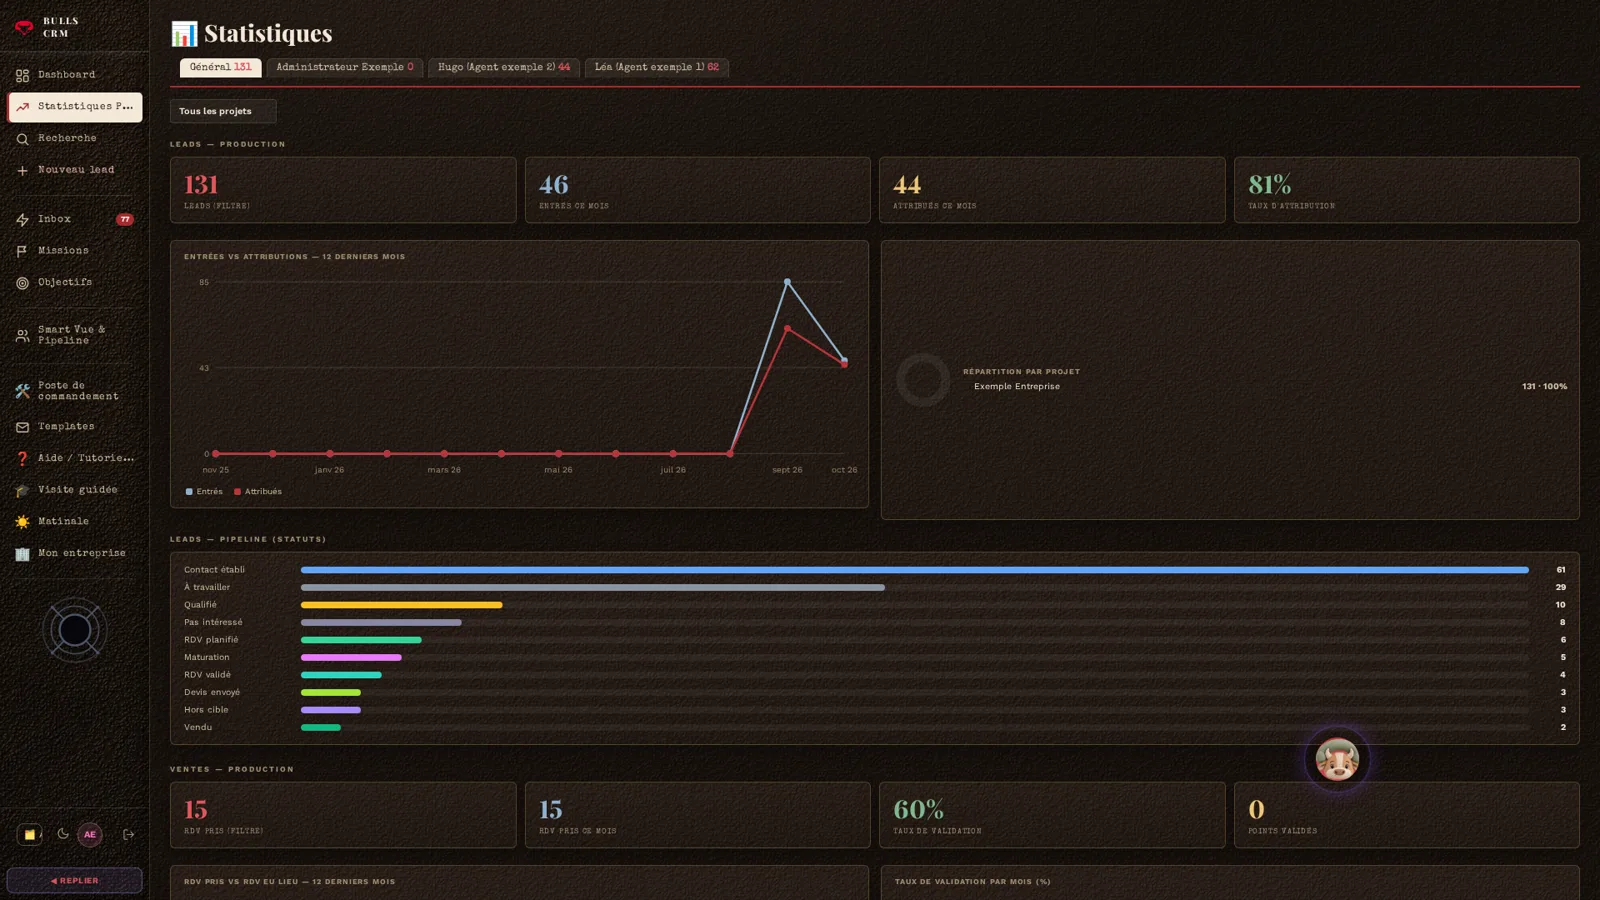Create a Nouveau lead via plus icon
Image resolution: width=1600 pixels, height=900 pixels.
[22, 171]
